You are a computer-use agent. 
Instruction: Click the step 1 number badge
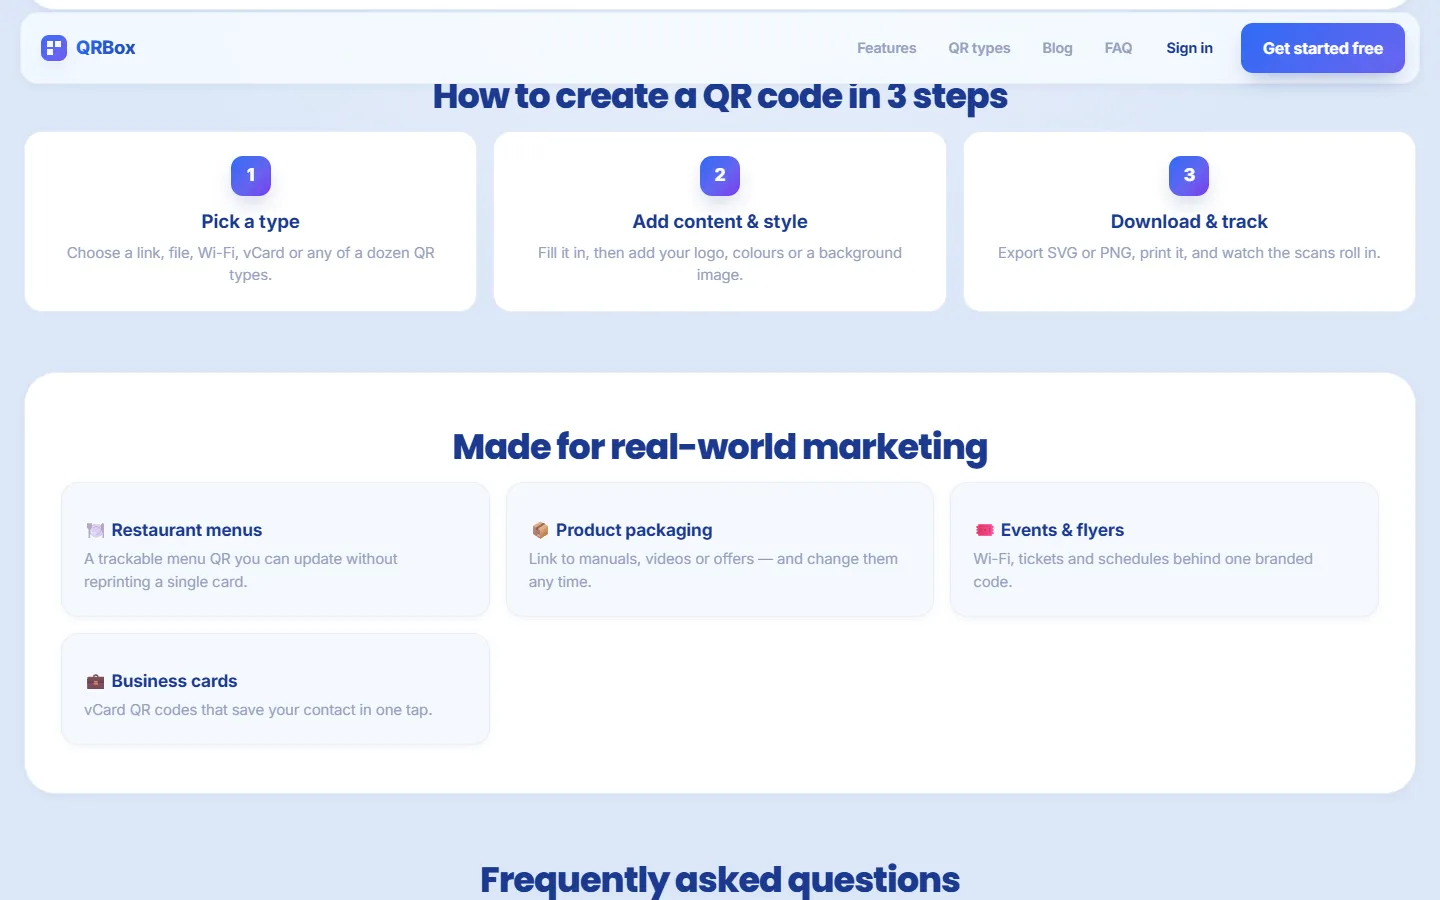coord(251,176)
